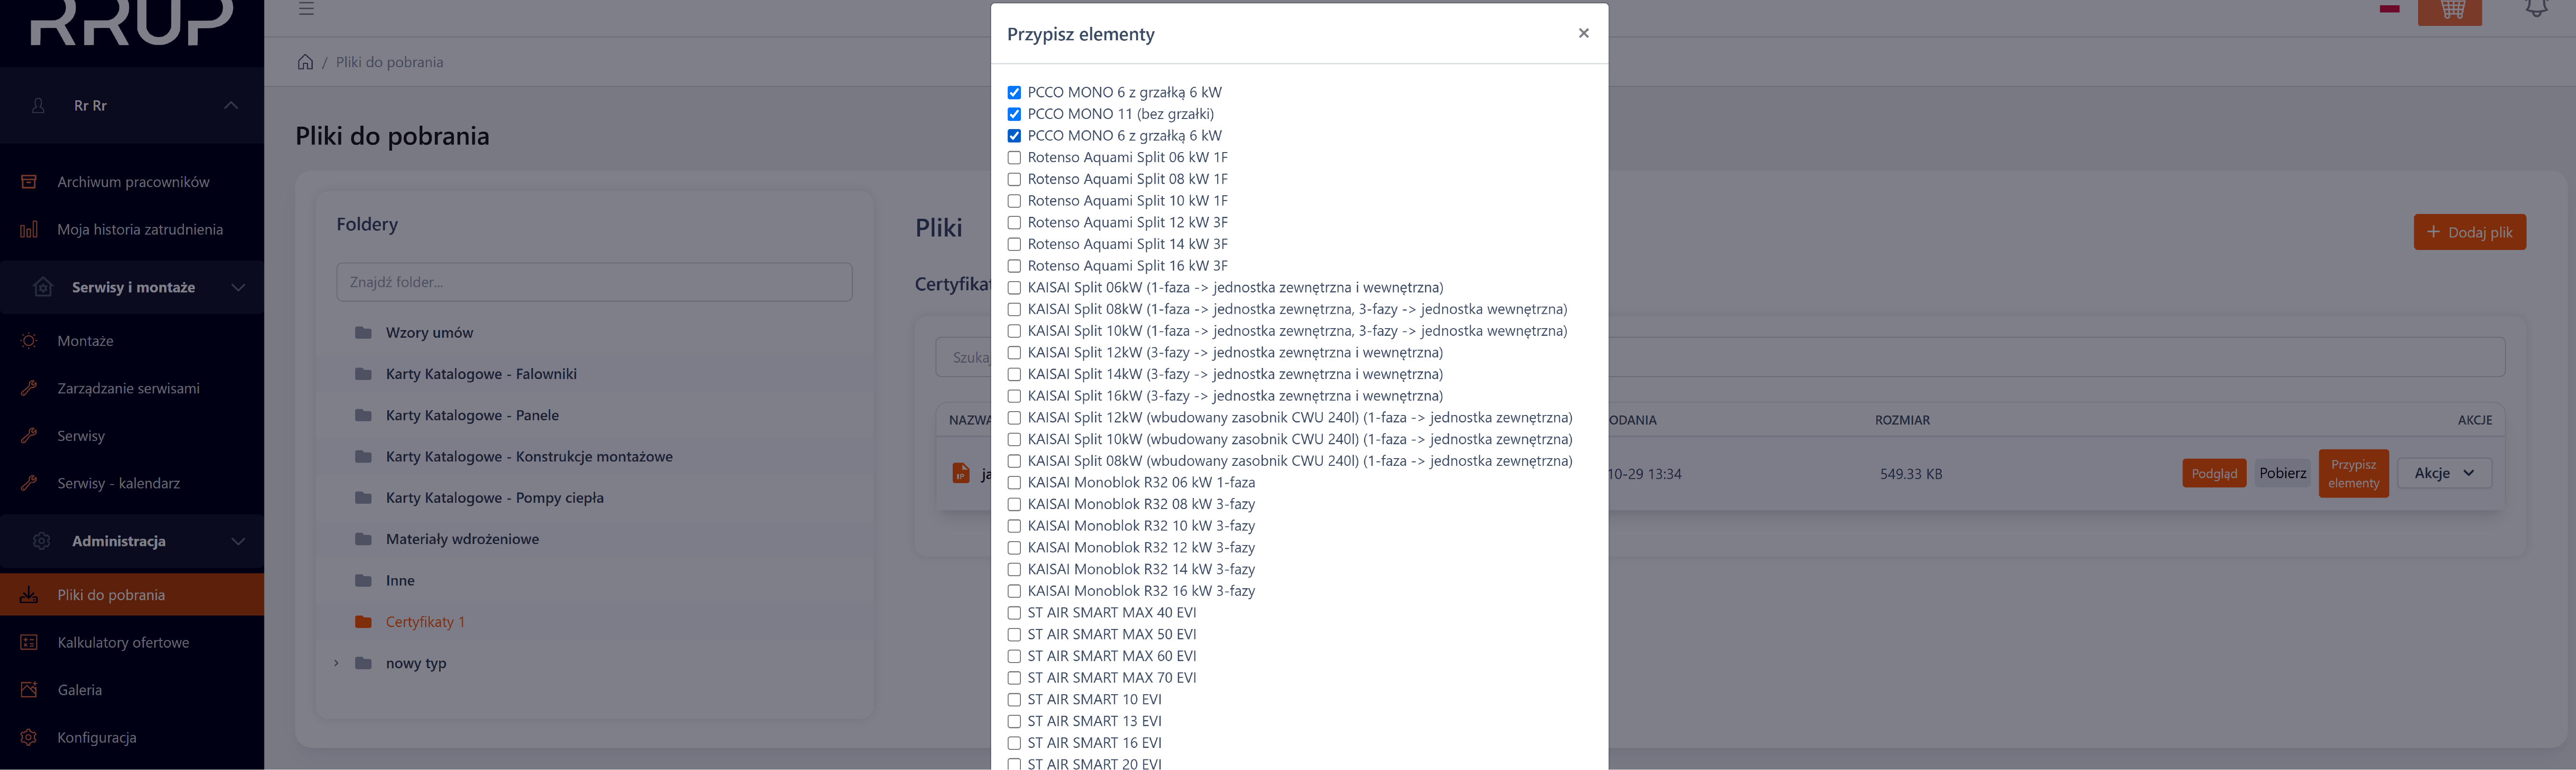2576x770 pixels.
Task: Click the Konfiguracja gear icon
Action: (x=29, y=737)
